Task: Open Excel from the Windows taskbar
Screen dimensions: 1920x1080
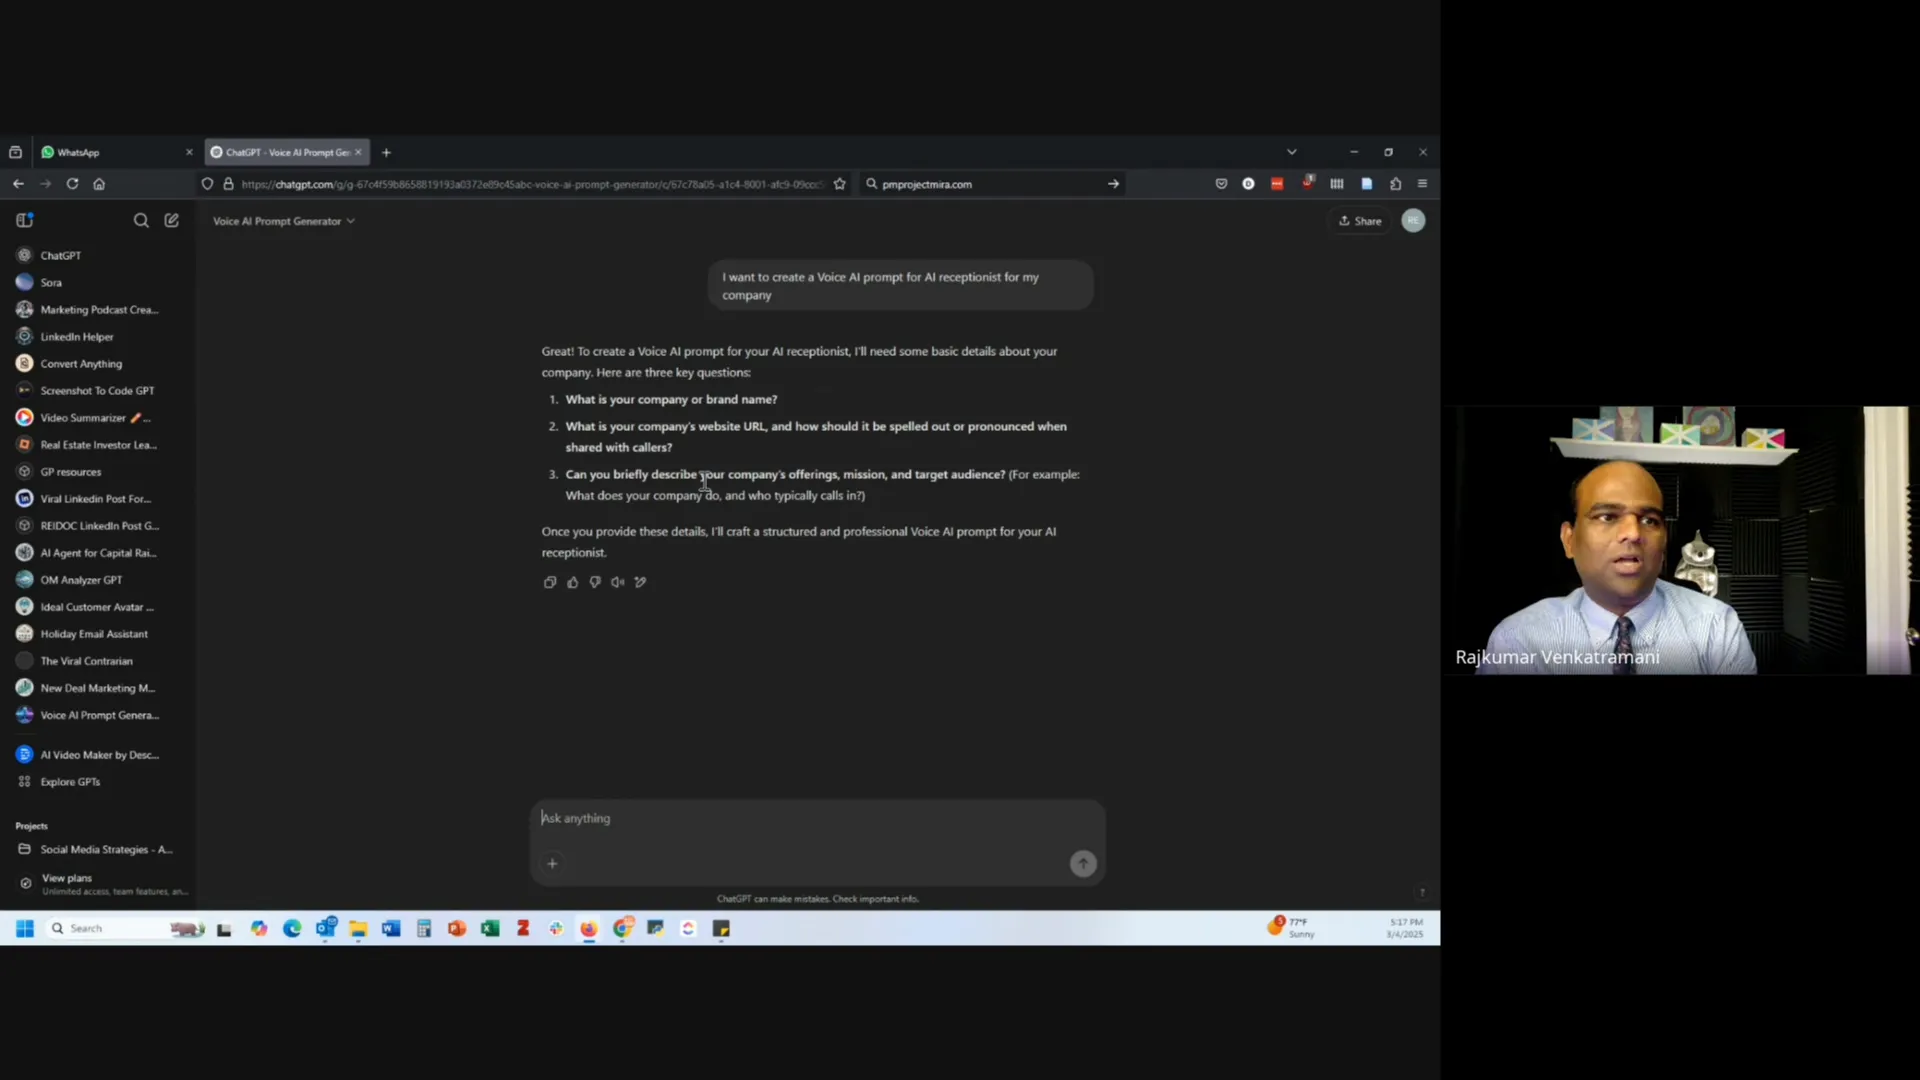Action: pyautogui.click(x=490, y=929)
